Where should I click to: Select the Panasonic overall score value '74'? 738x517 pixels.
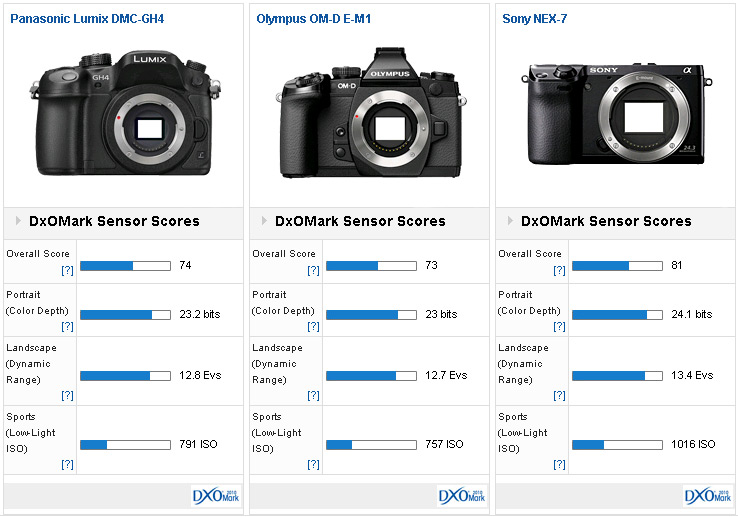click(185, 265)
